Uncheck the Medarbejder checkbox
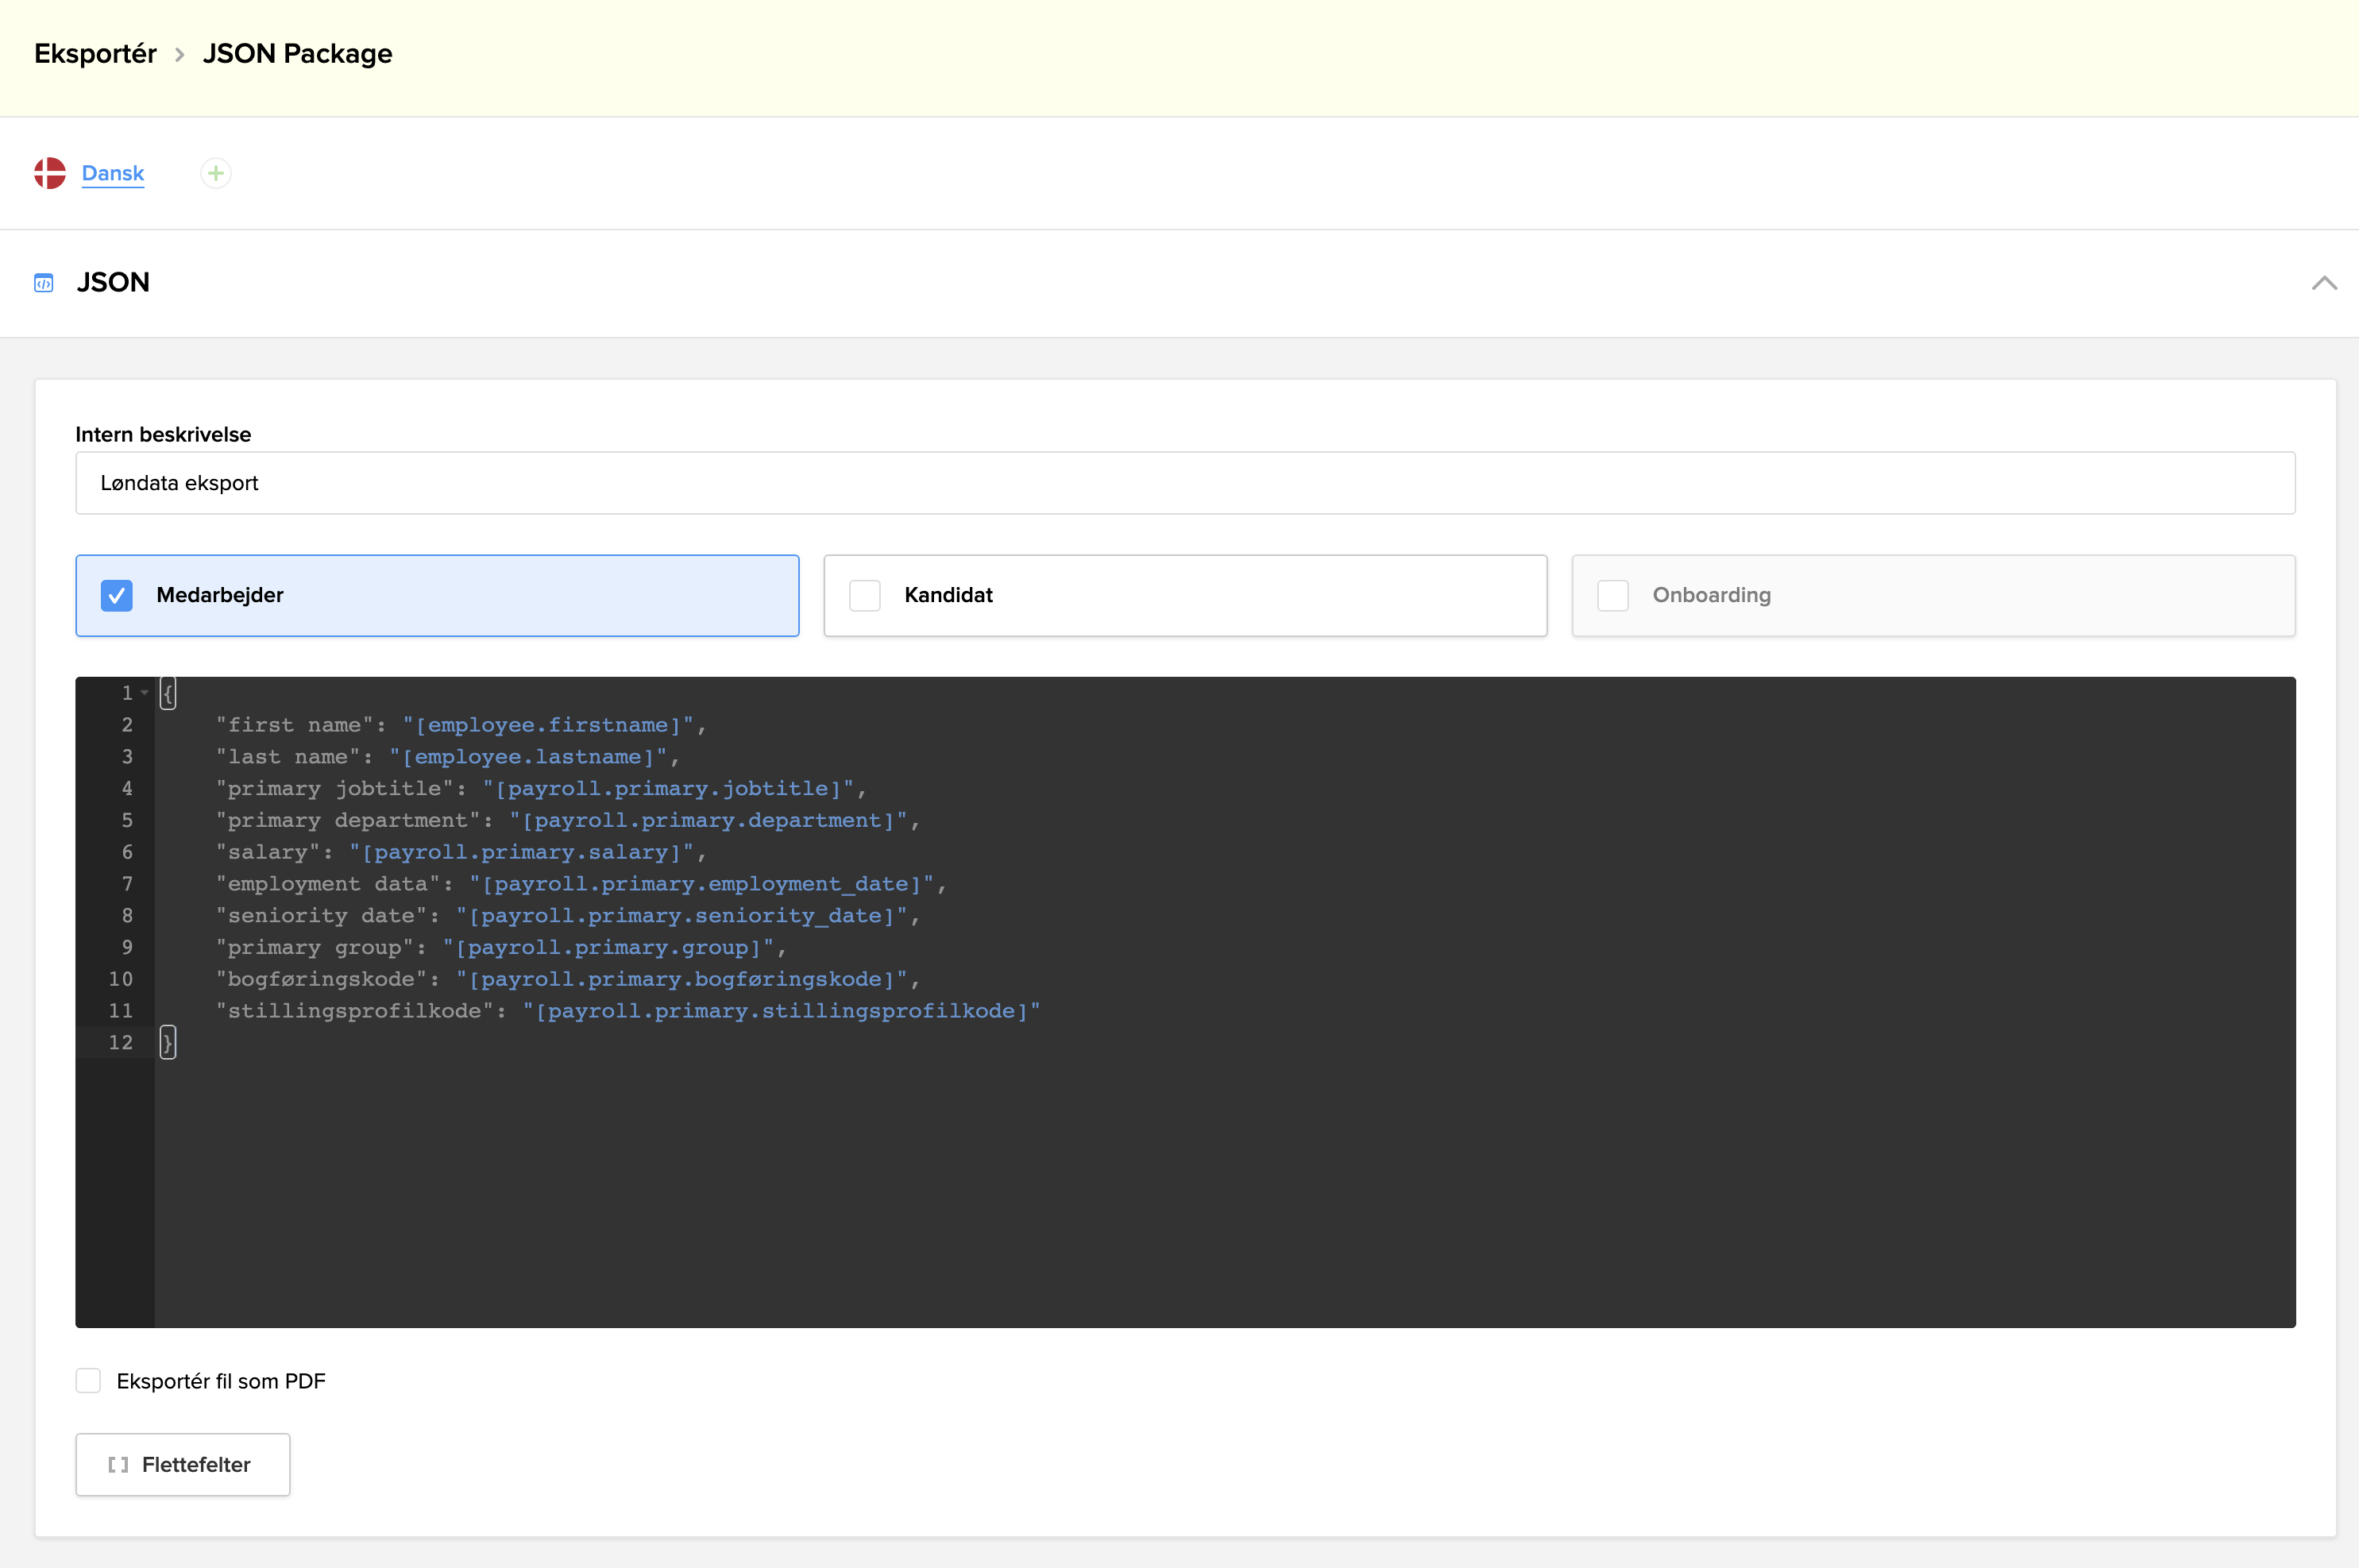 click(117, 595)
